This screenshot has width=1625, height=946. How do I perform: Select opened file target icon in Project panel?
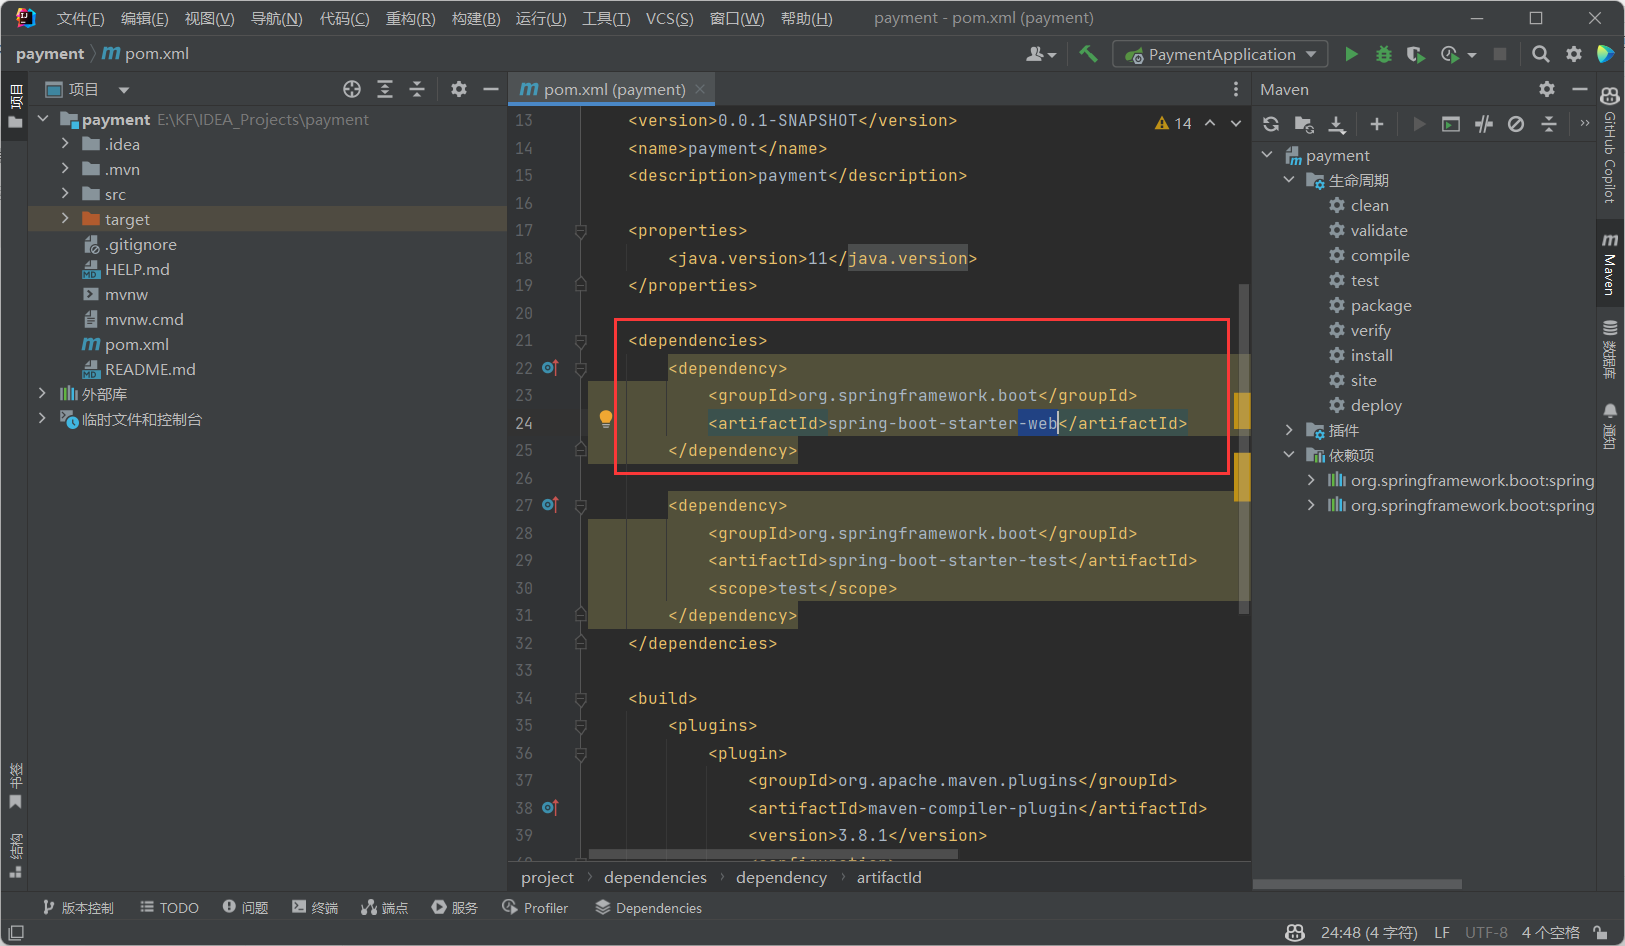[x=352, y=89]
